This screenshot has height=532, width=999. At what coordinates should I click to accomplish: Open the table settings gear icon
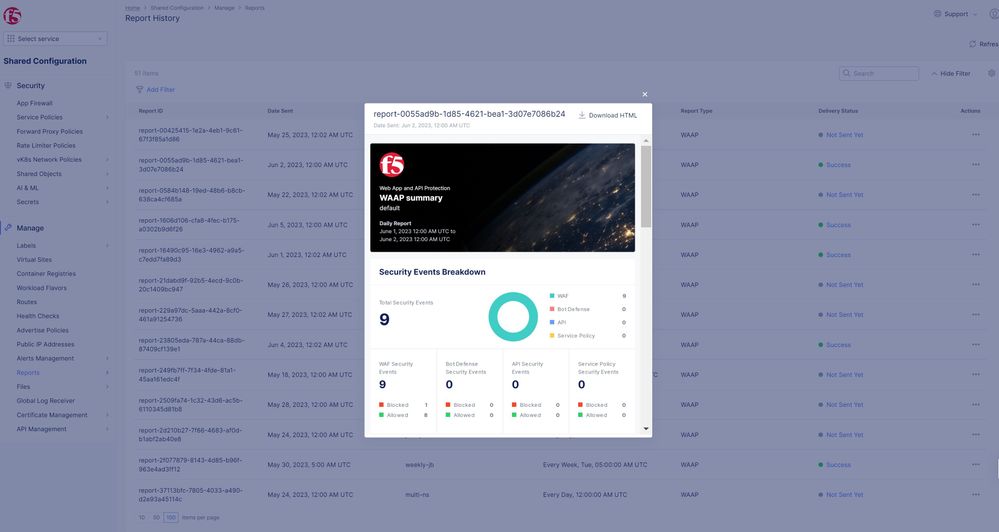pos(992,73)
